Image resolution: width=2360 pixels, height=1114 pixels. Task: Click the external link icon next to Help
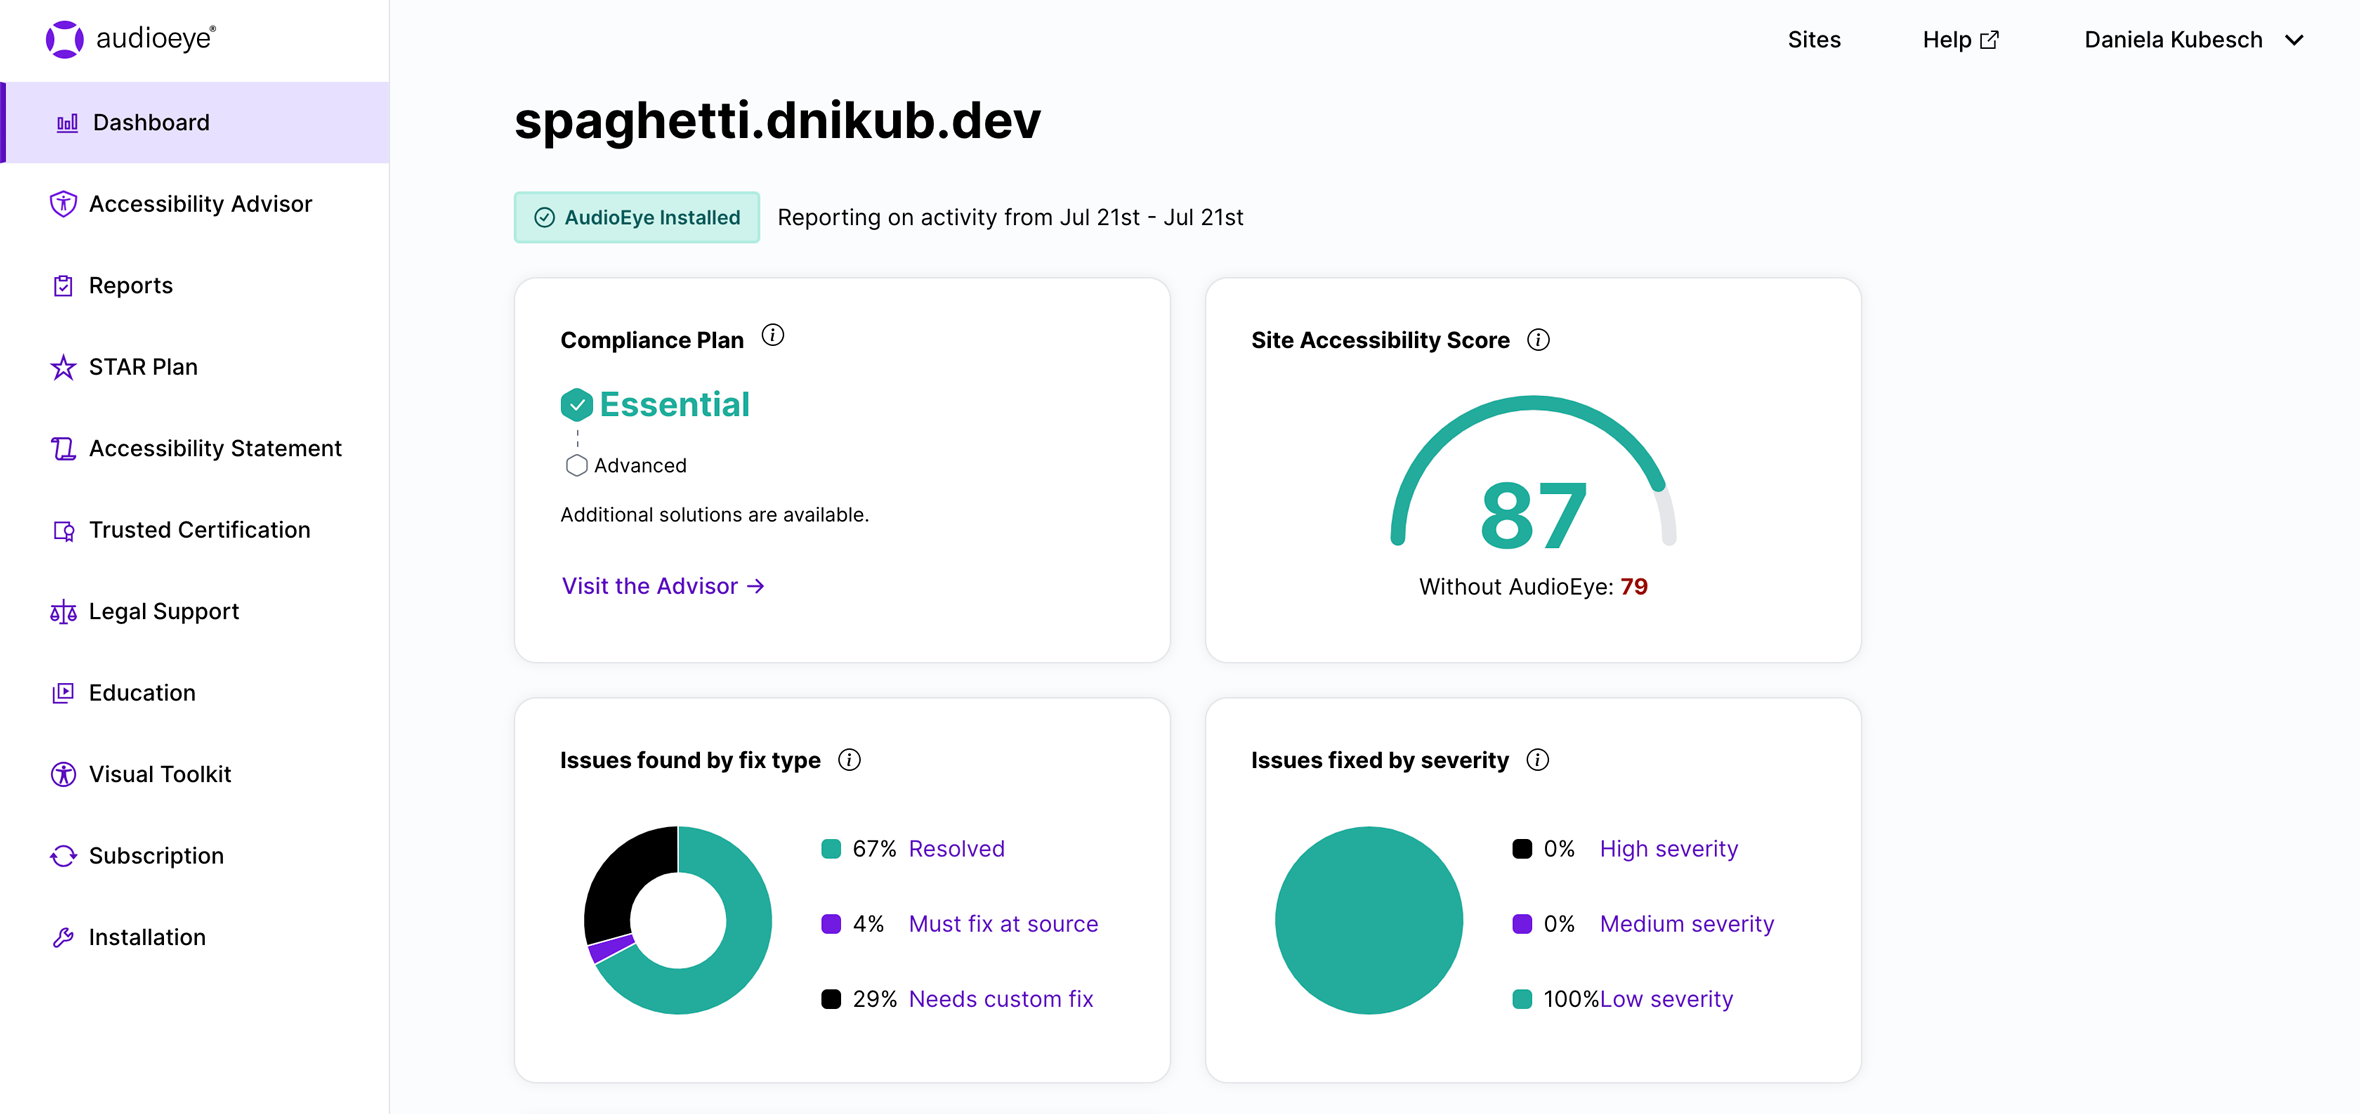(1990, 40)
